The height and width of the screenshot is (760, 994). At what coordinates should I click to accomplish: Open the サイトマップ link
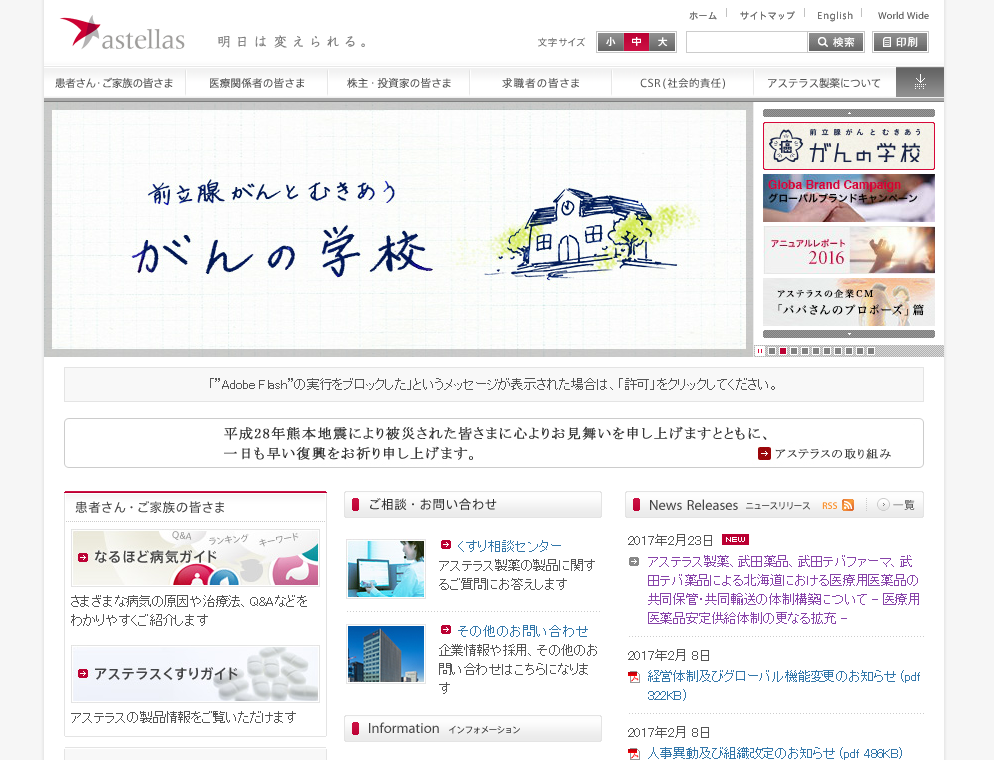pyautogui.click(x=767, y=15)
